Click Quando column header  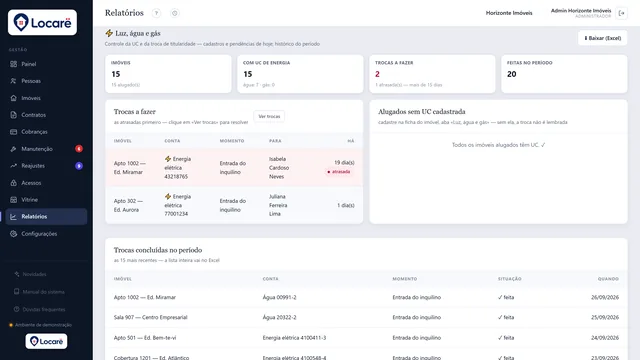608,279
